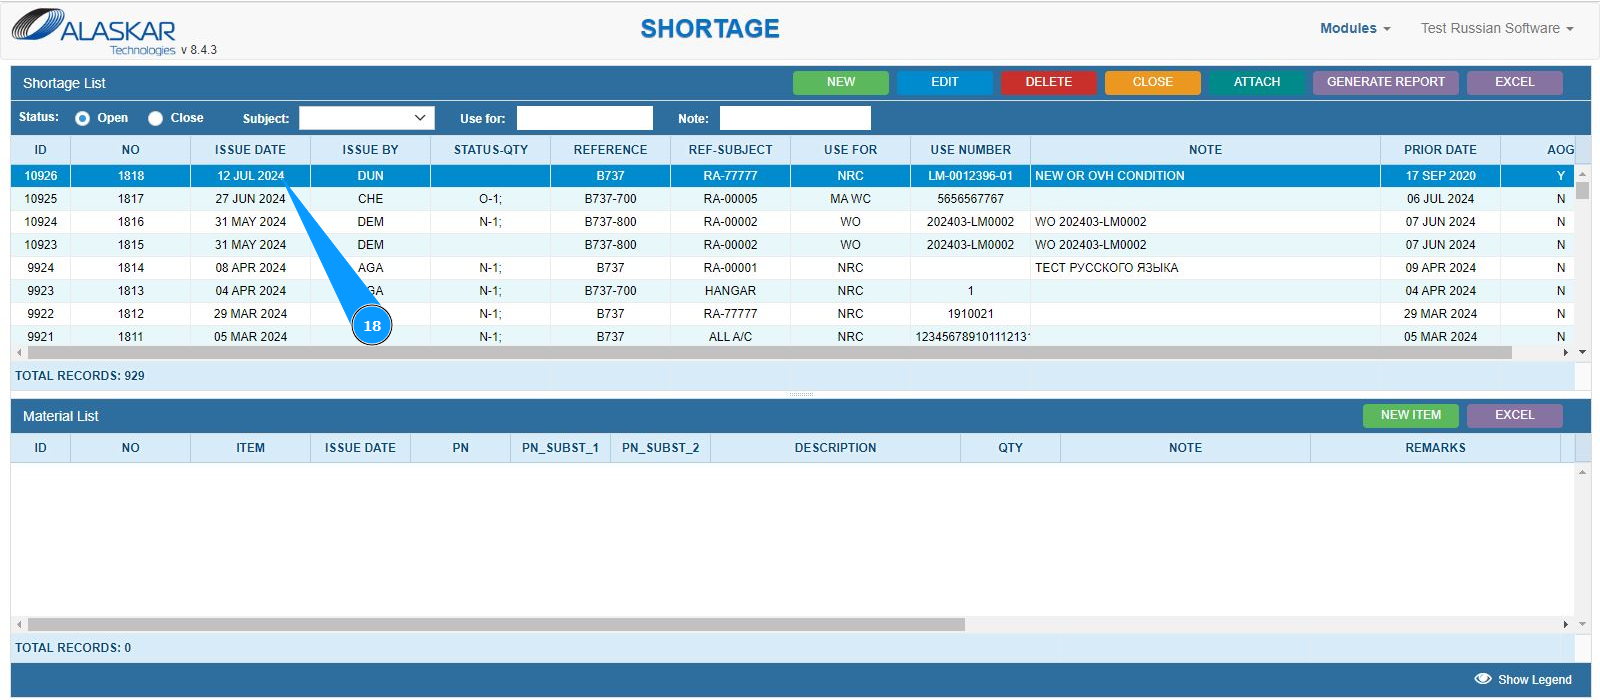Click the GENERATE REPORT button

pos(1386,82)
